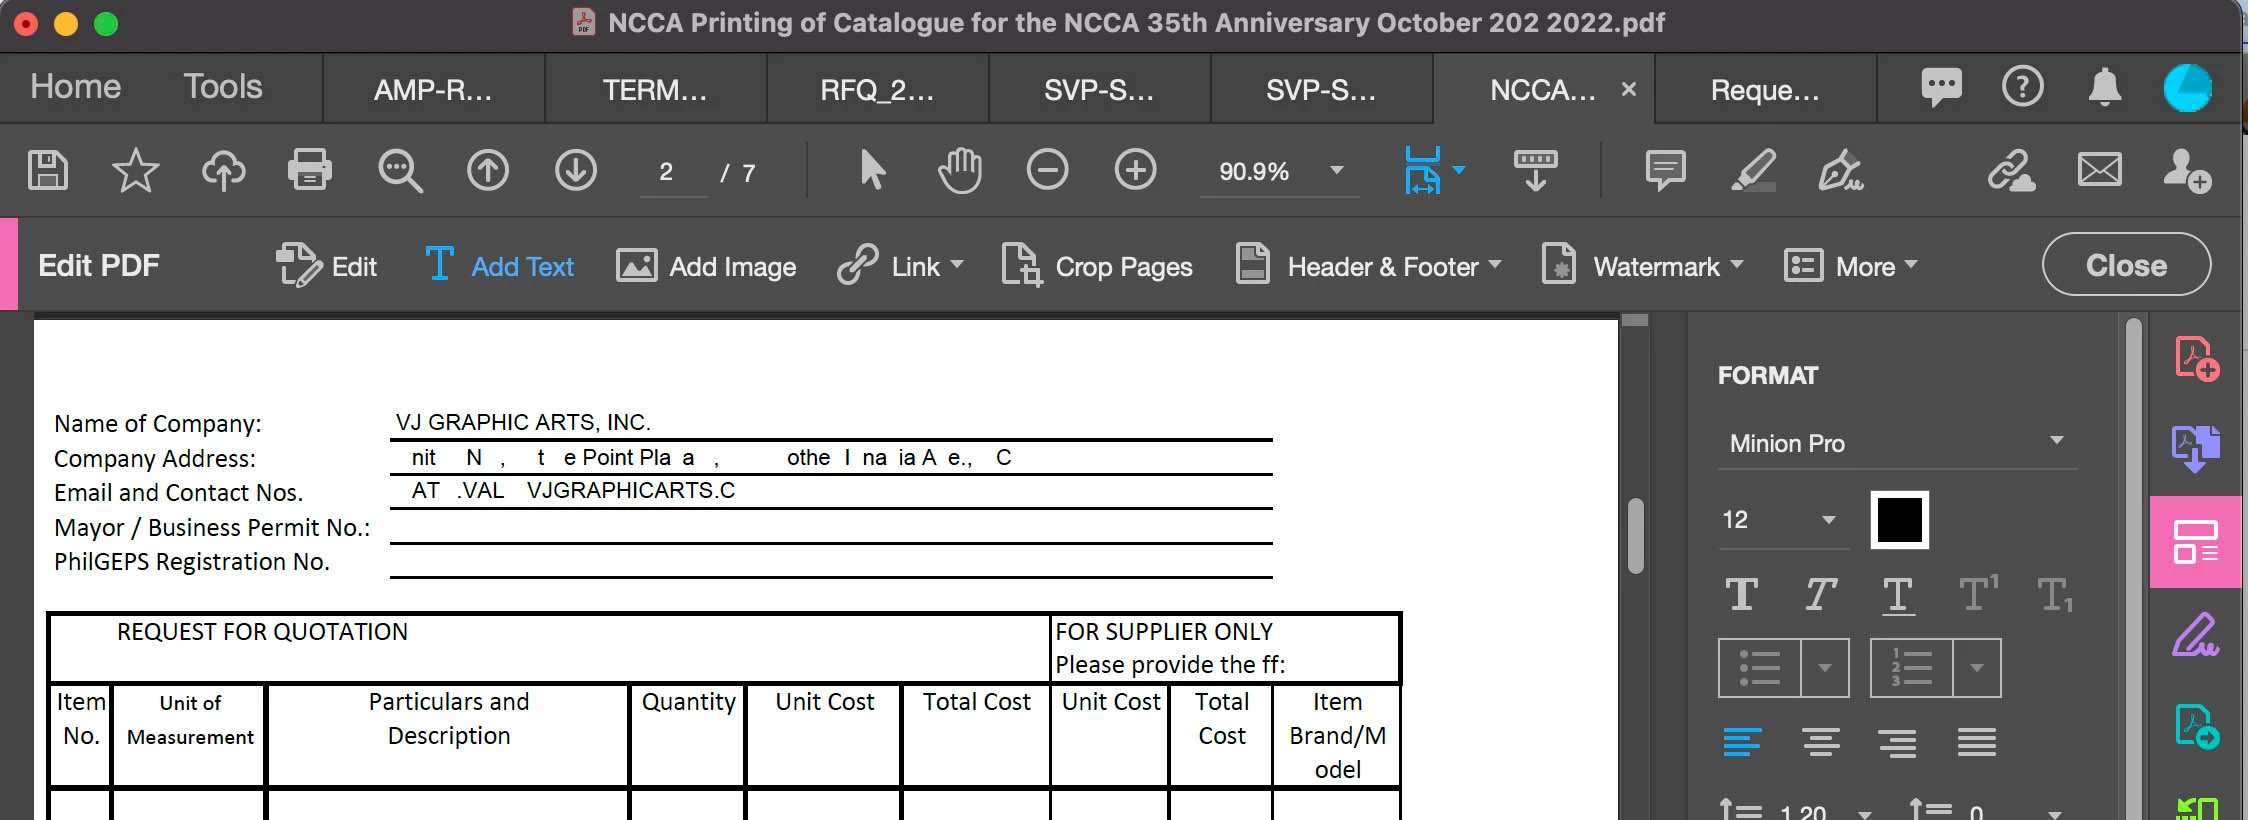Image resolution: width=2248 pixels, height=820 pixels.
Task: Expand the bulleted list style dropdown
Action: (1825, 667)
